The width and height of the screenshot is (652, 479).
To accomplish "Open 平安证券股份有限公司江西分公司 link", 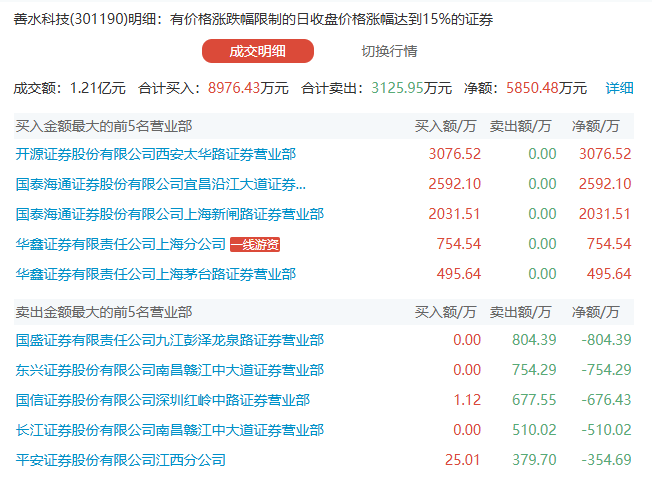I will click(121, 460).
